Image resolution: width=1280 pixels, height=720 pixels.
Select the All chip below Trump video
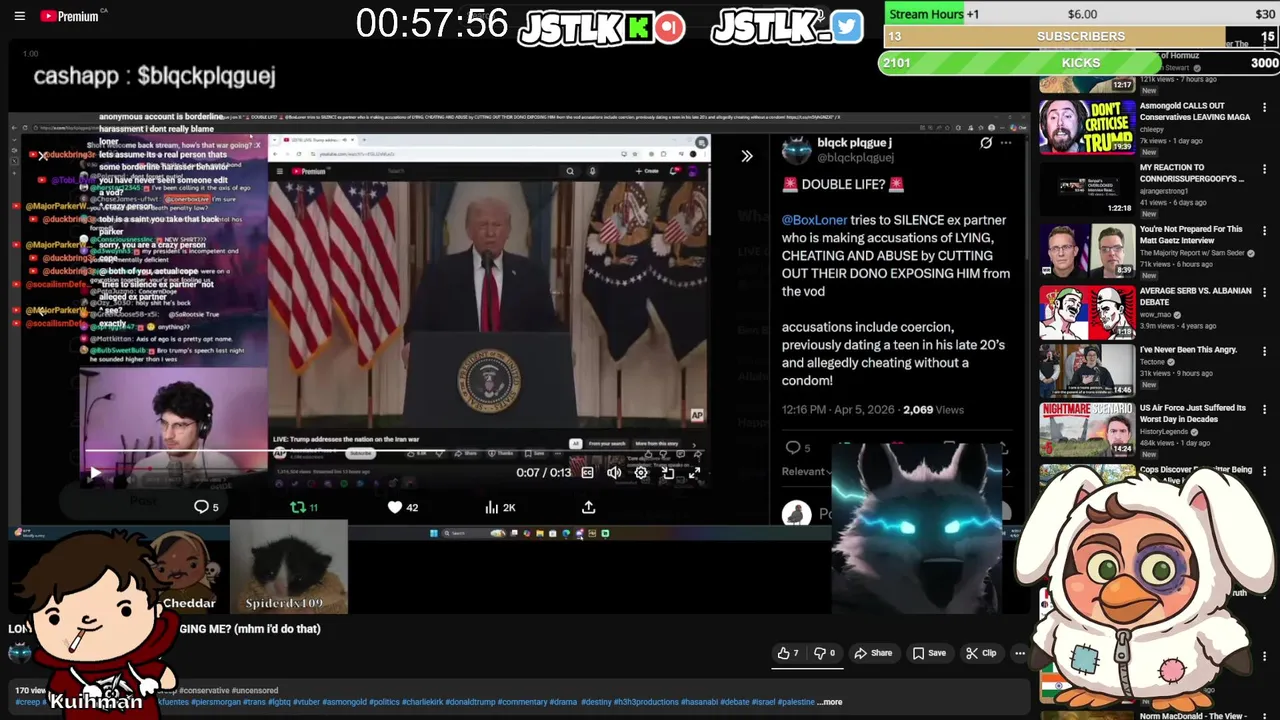click(575, 443)
